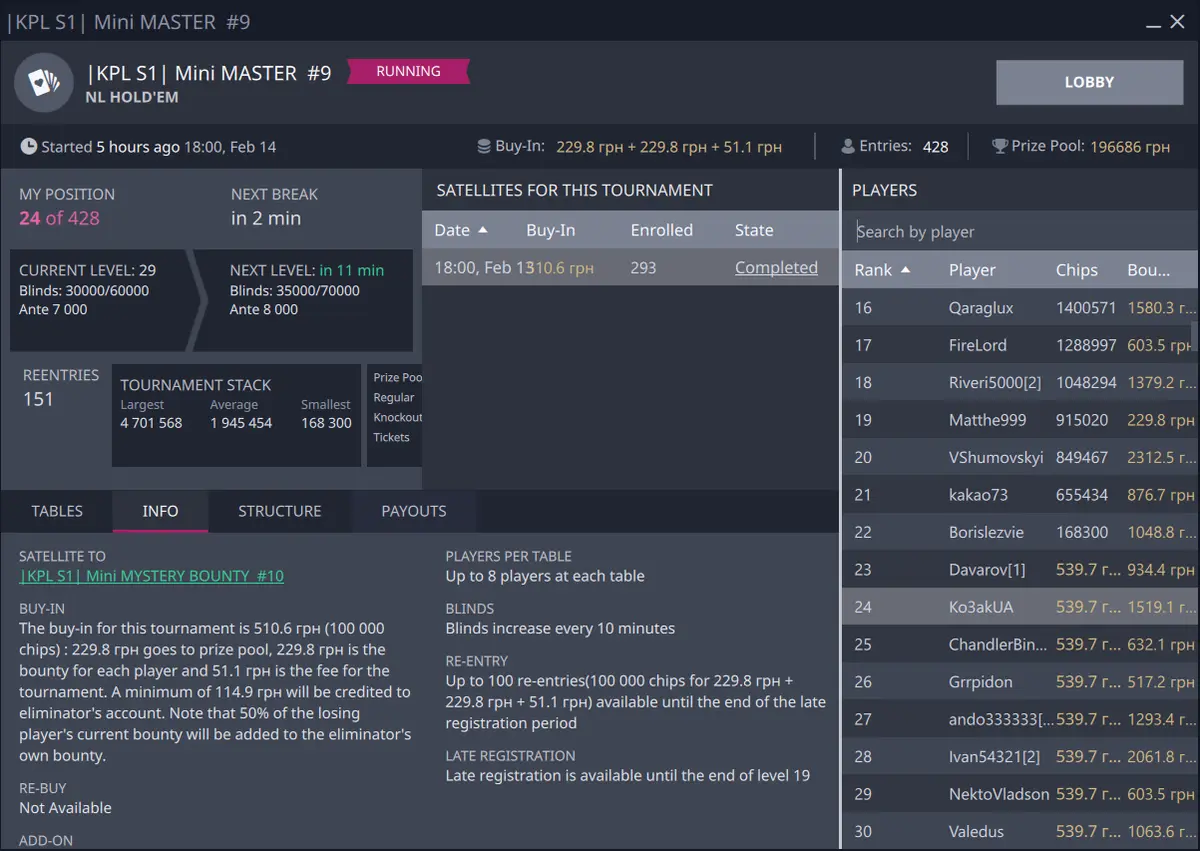The height and width of the screenshot is (851, 1200).
Task: Open the Mini MYSTERY BOUNTY #10 link
Action: (x=151, y=576)
